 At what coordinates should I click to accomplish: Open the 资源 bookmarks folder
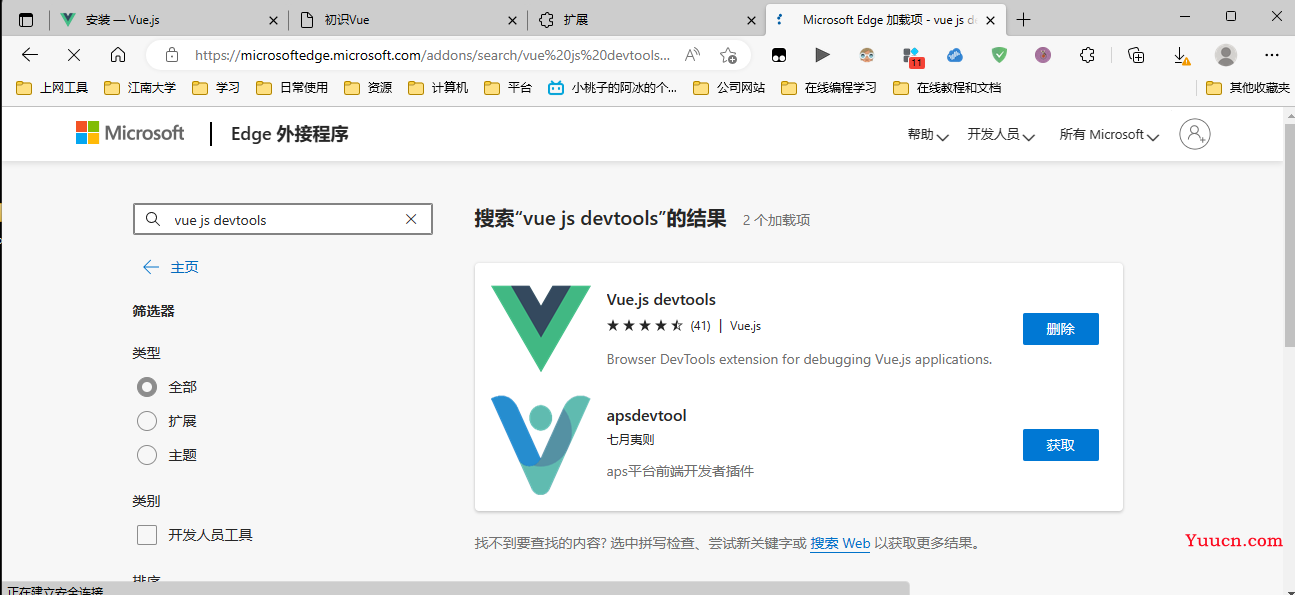pyautogui.click(x=368, y=88)
